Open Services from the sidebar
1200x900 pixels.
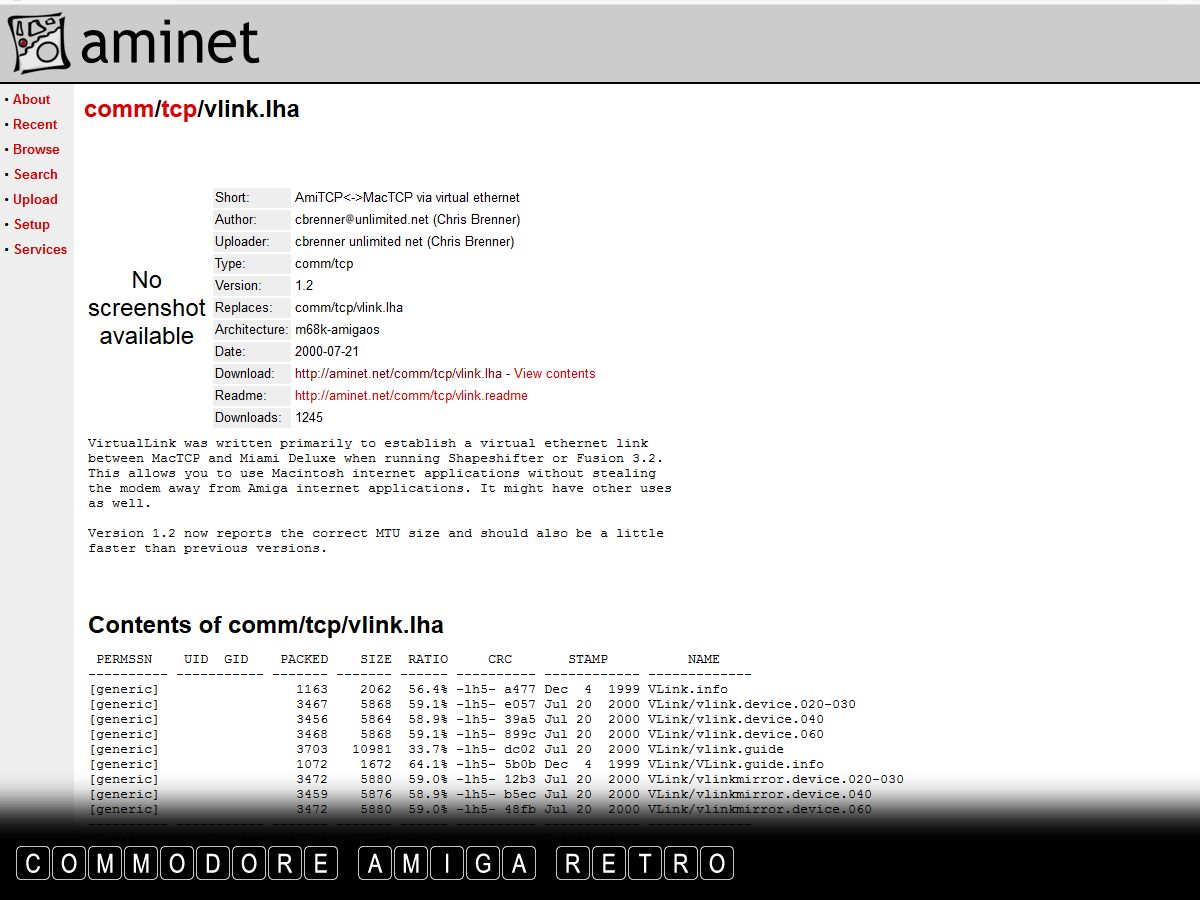pyautogui.click(x=40, y=249)
